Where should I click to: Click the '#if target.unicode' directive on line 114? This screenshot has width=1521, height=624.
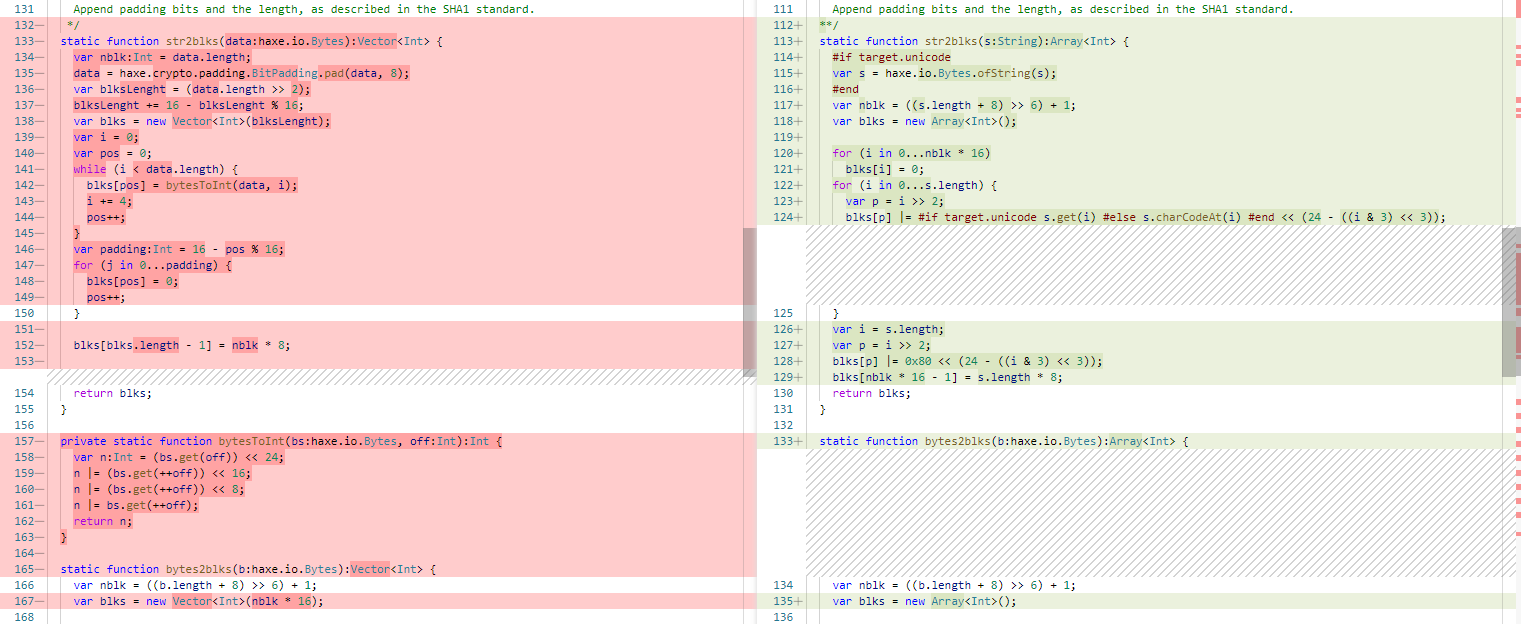pos(892,57)
